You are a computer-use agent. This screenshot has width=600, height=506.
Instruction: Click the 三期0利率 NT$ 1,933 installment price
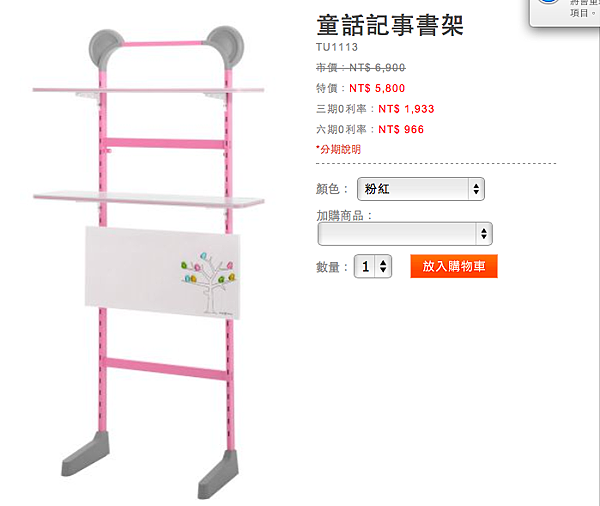406,109
